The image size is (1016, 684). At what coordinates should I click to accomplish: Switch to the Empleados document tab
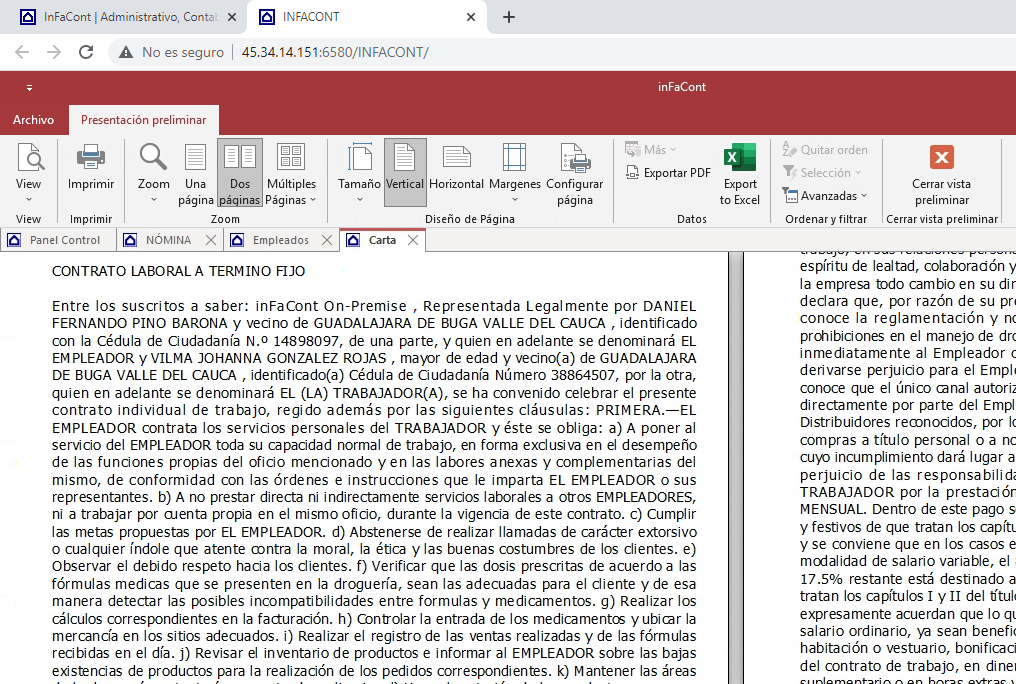click(281, 240)
